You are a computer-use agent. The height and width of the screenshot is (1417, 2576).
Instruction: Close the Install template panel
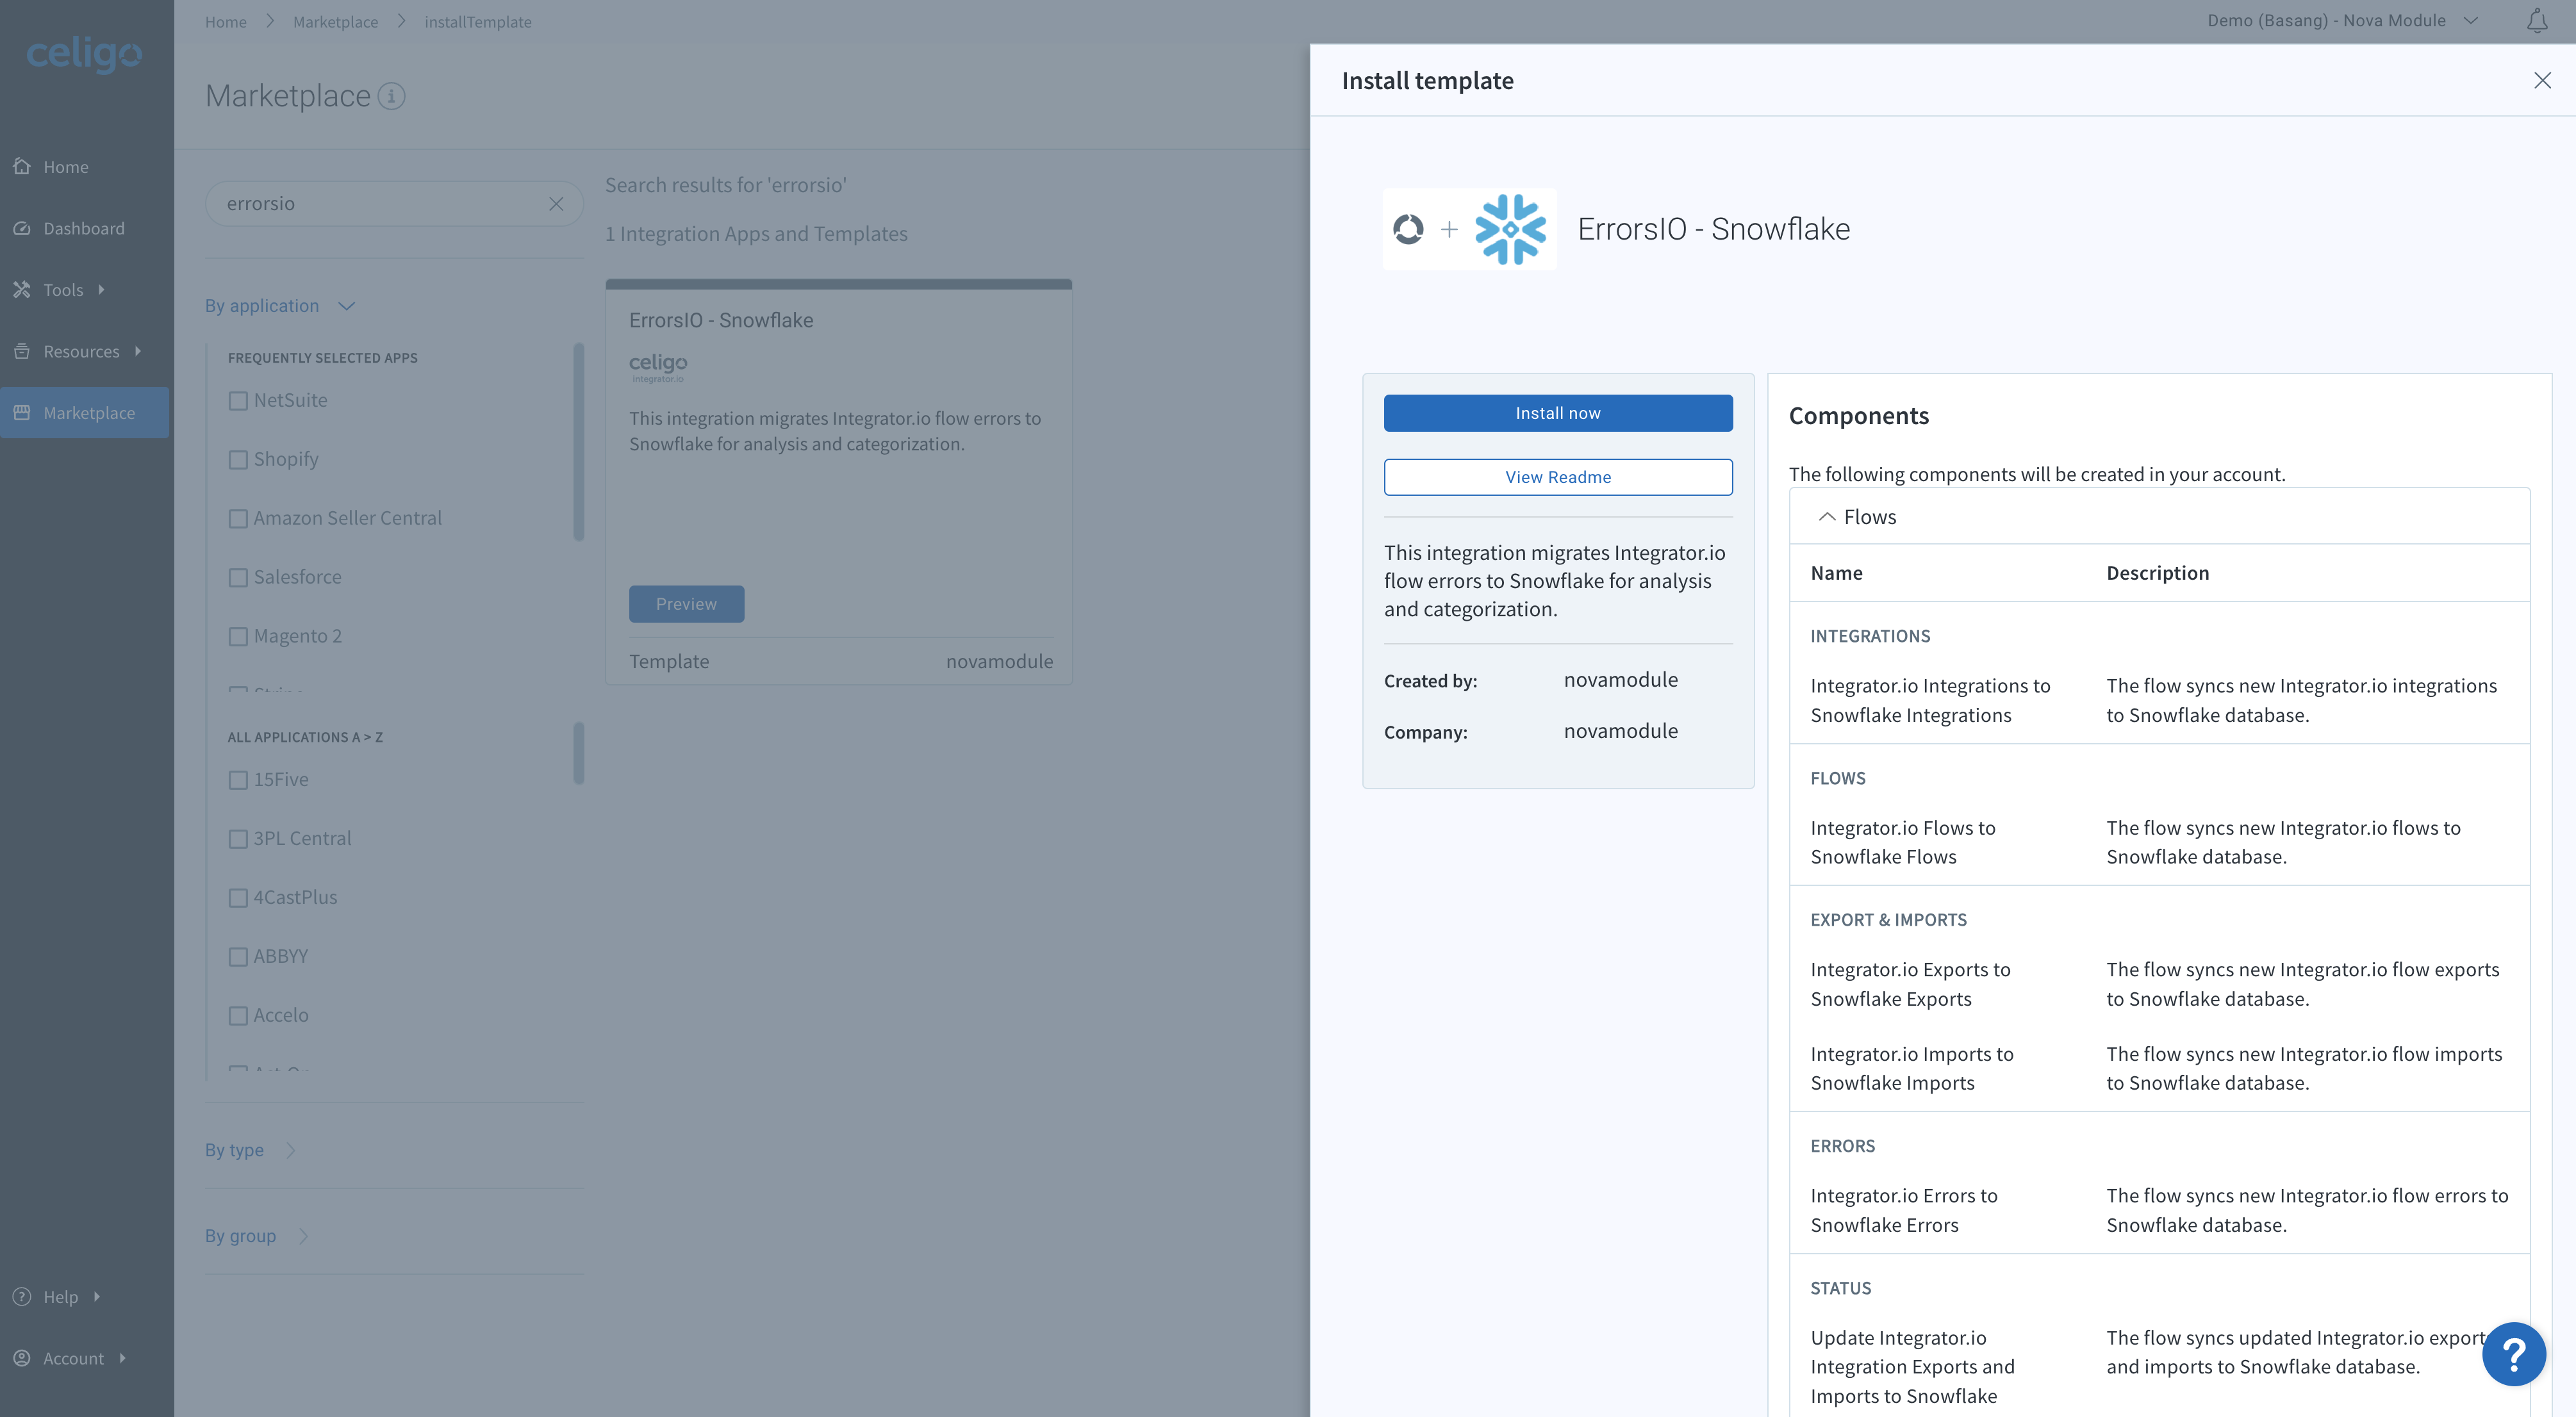(2542, 80)
